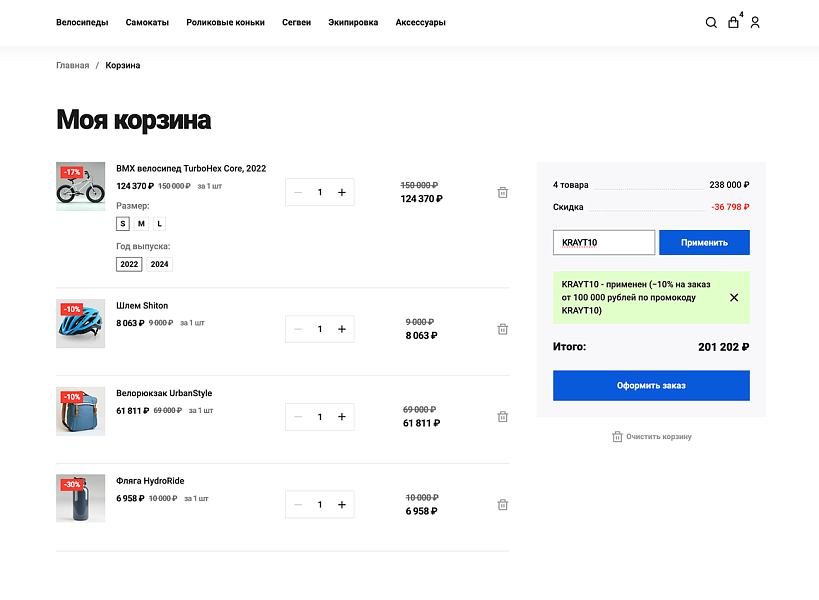Remove the HydroRide bottle using its trash icon
Screen dimensions: 819x600
pyautogui.click(x=502, y=504)
